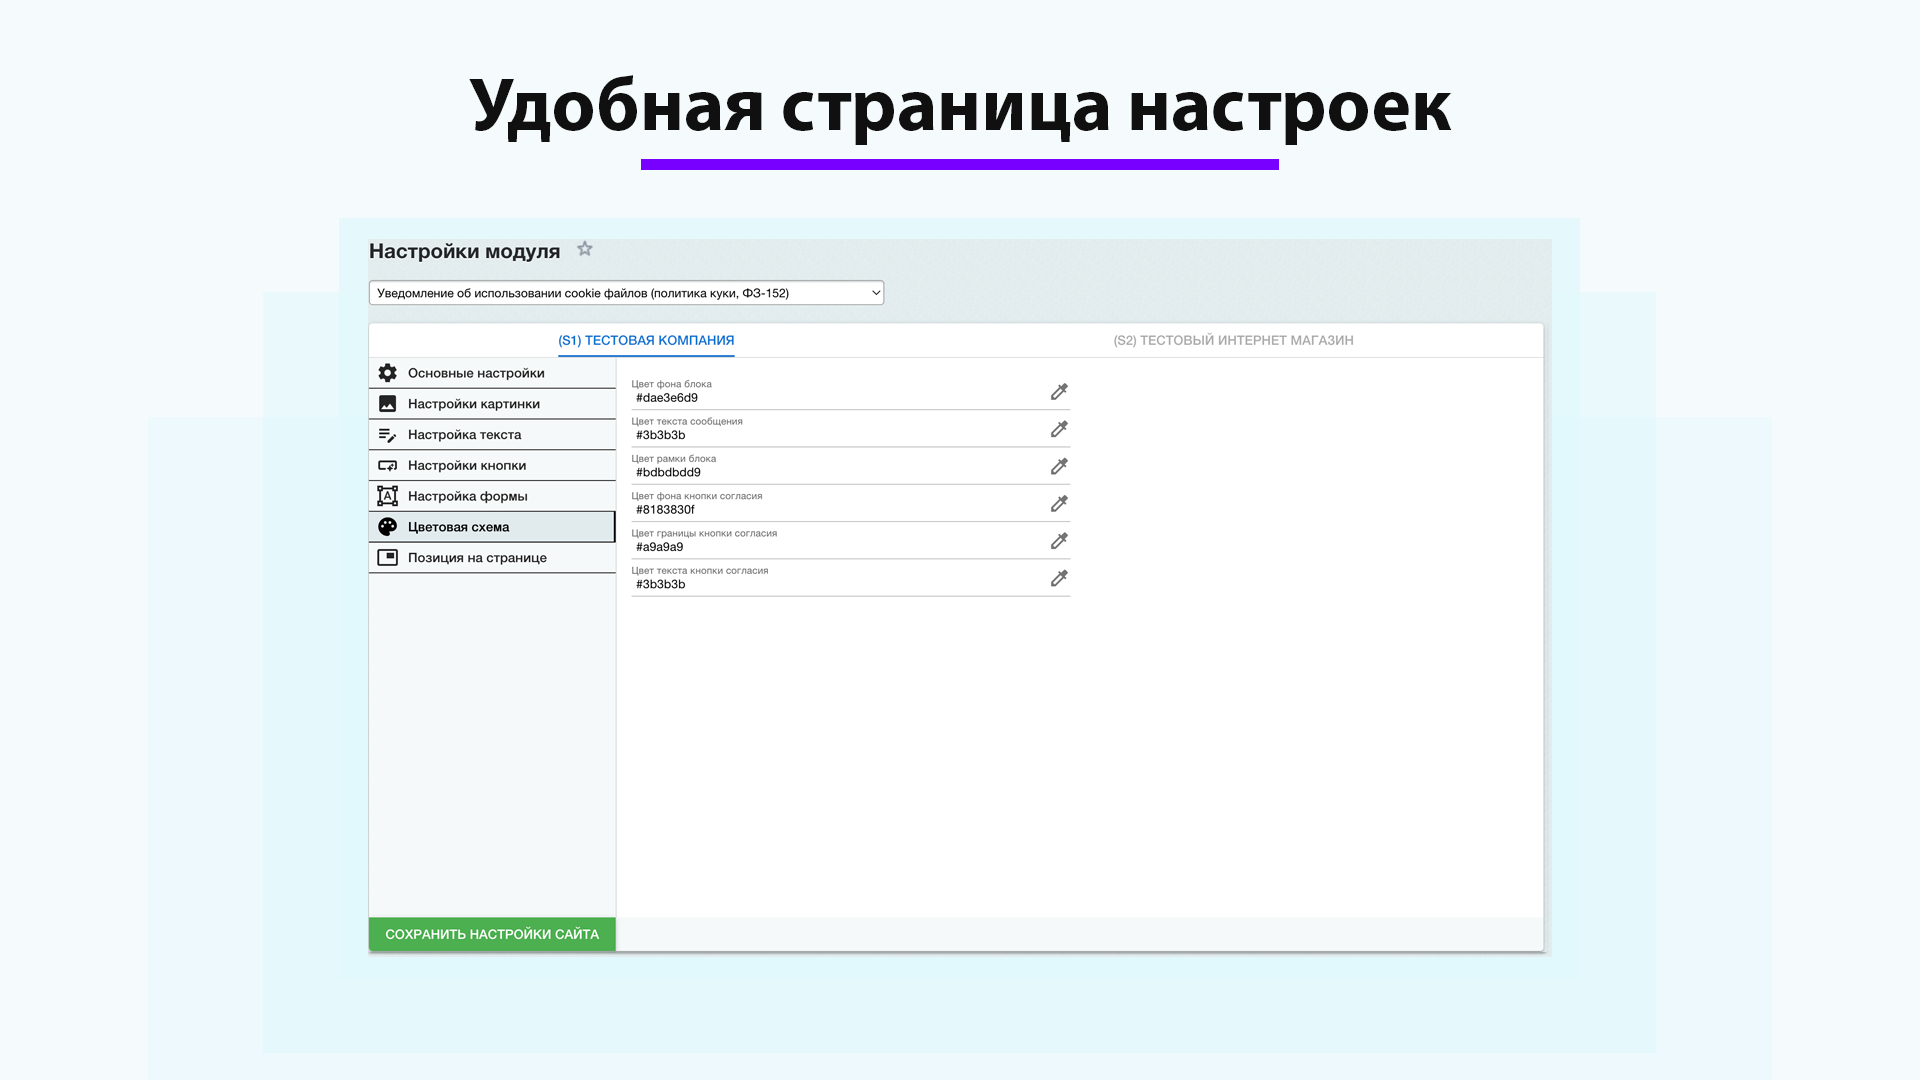This screenshot has height=1080, width=1920.
Task: Select the Настройки картинки image icon
Action: tap(388, 403)
